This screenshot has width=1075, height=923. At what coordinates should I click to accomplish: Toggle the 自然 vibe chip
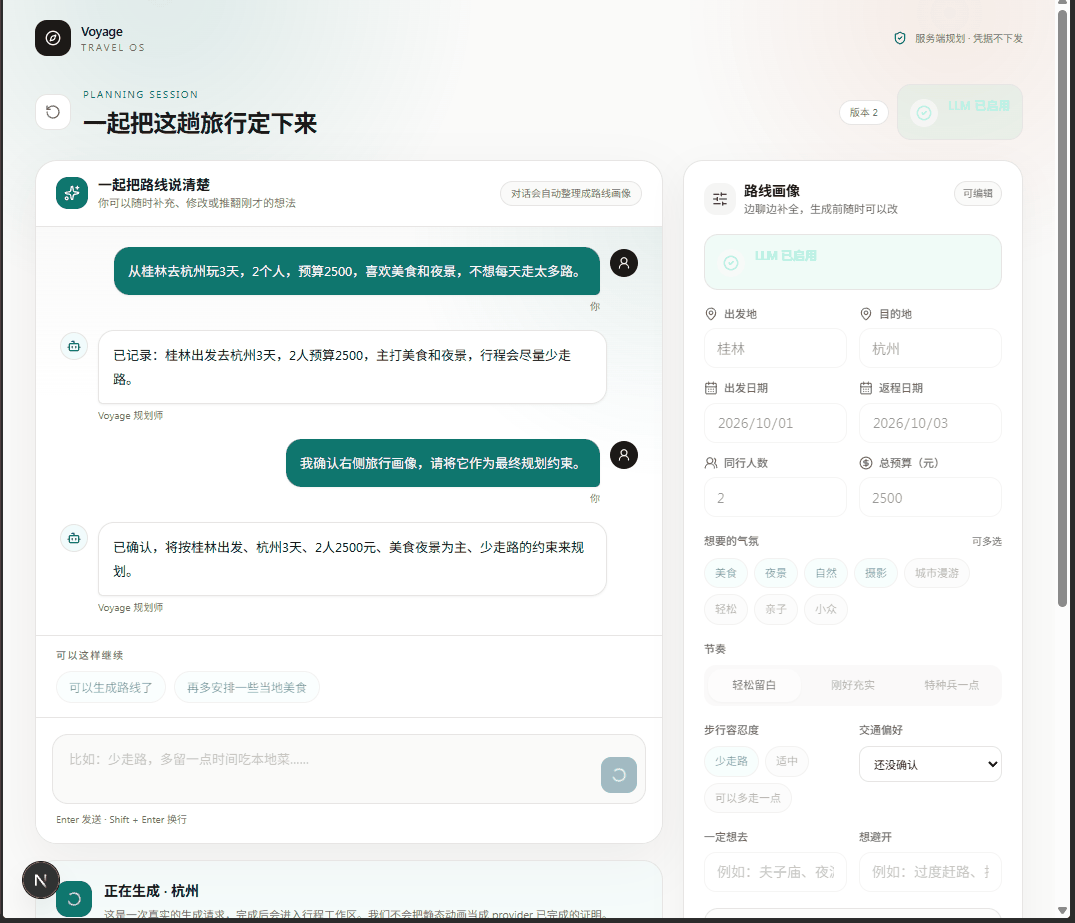coord(825,573)
